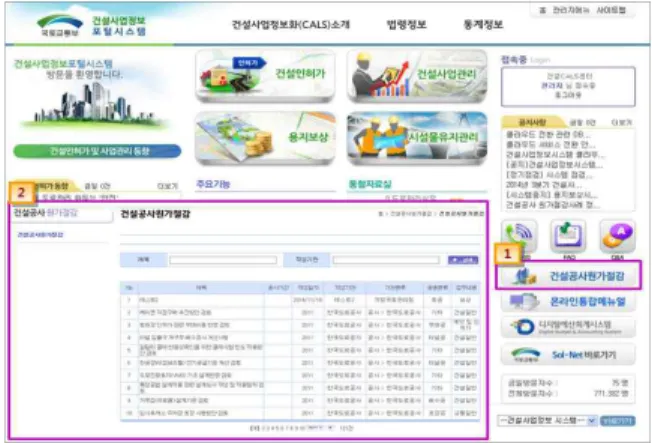Expand the 건설사업정보 시스템 dropdown
The height and width of the screenshot is (443, 652).
tap(547, 421)
